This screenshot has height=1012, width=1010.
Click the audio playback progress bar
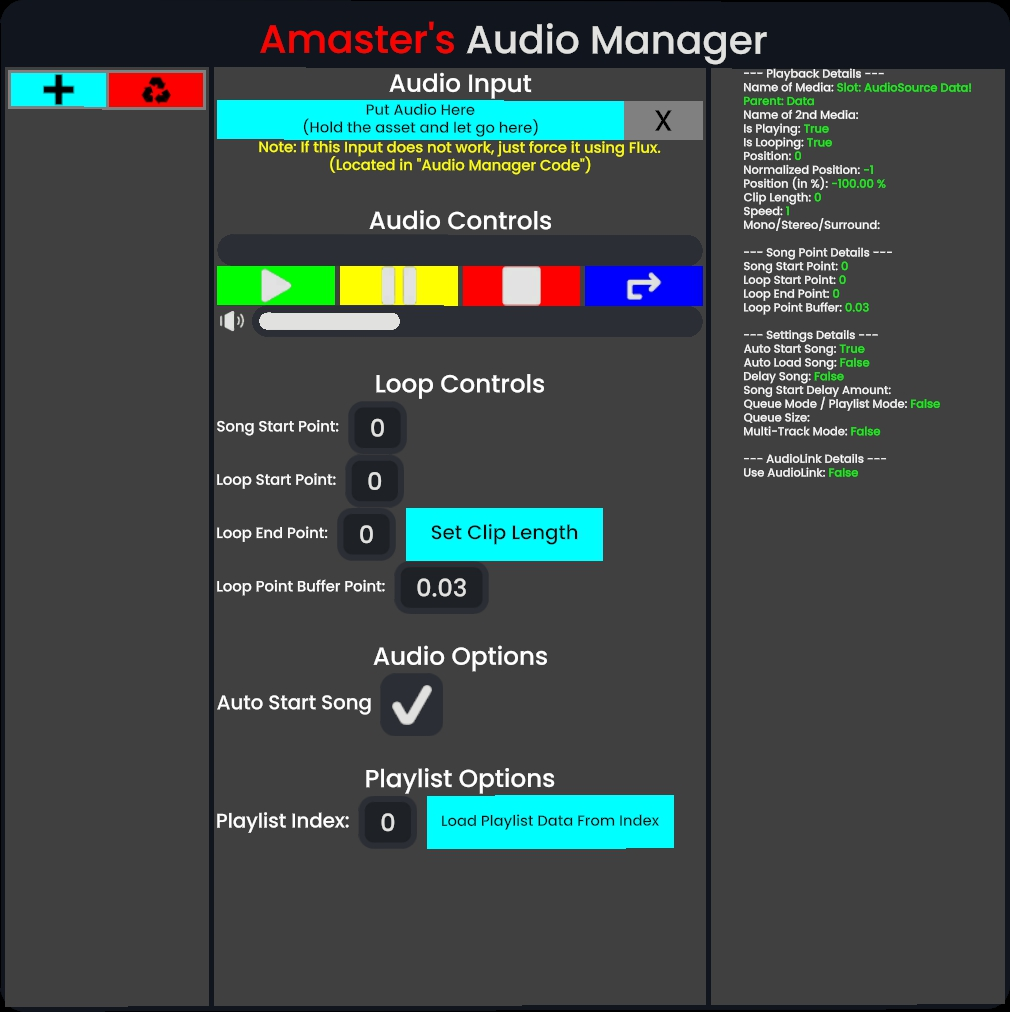click(459, 249)
